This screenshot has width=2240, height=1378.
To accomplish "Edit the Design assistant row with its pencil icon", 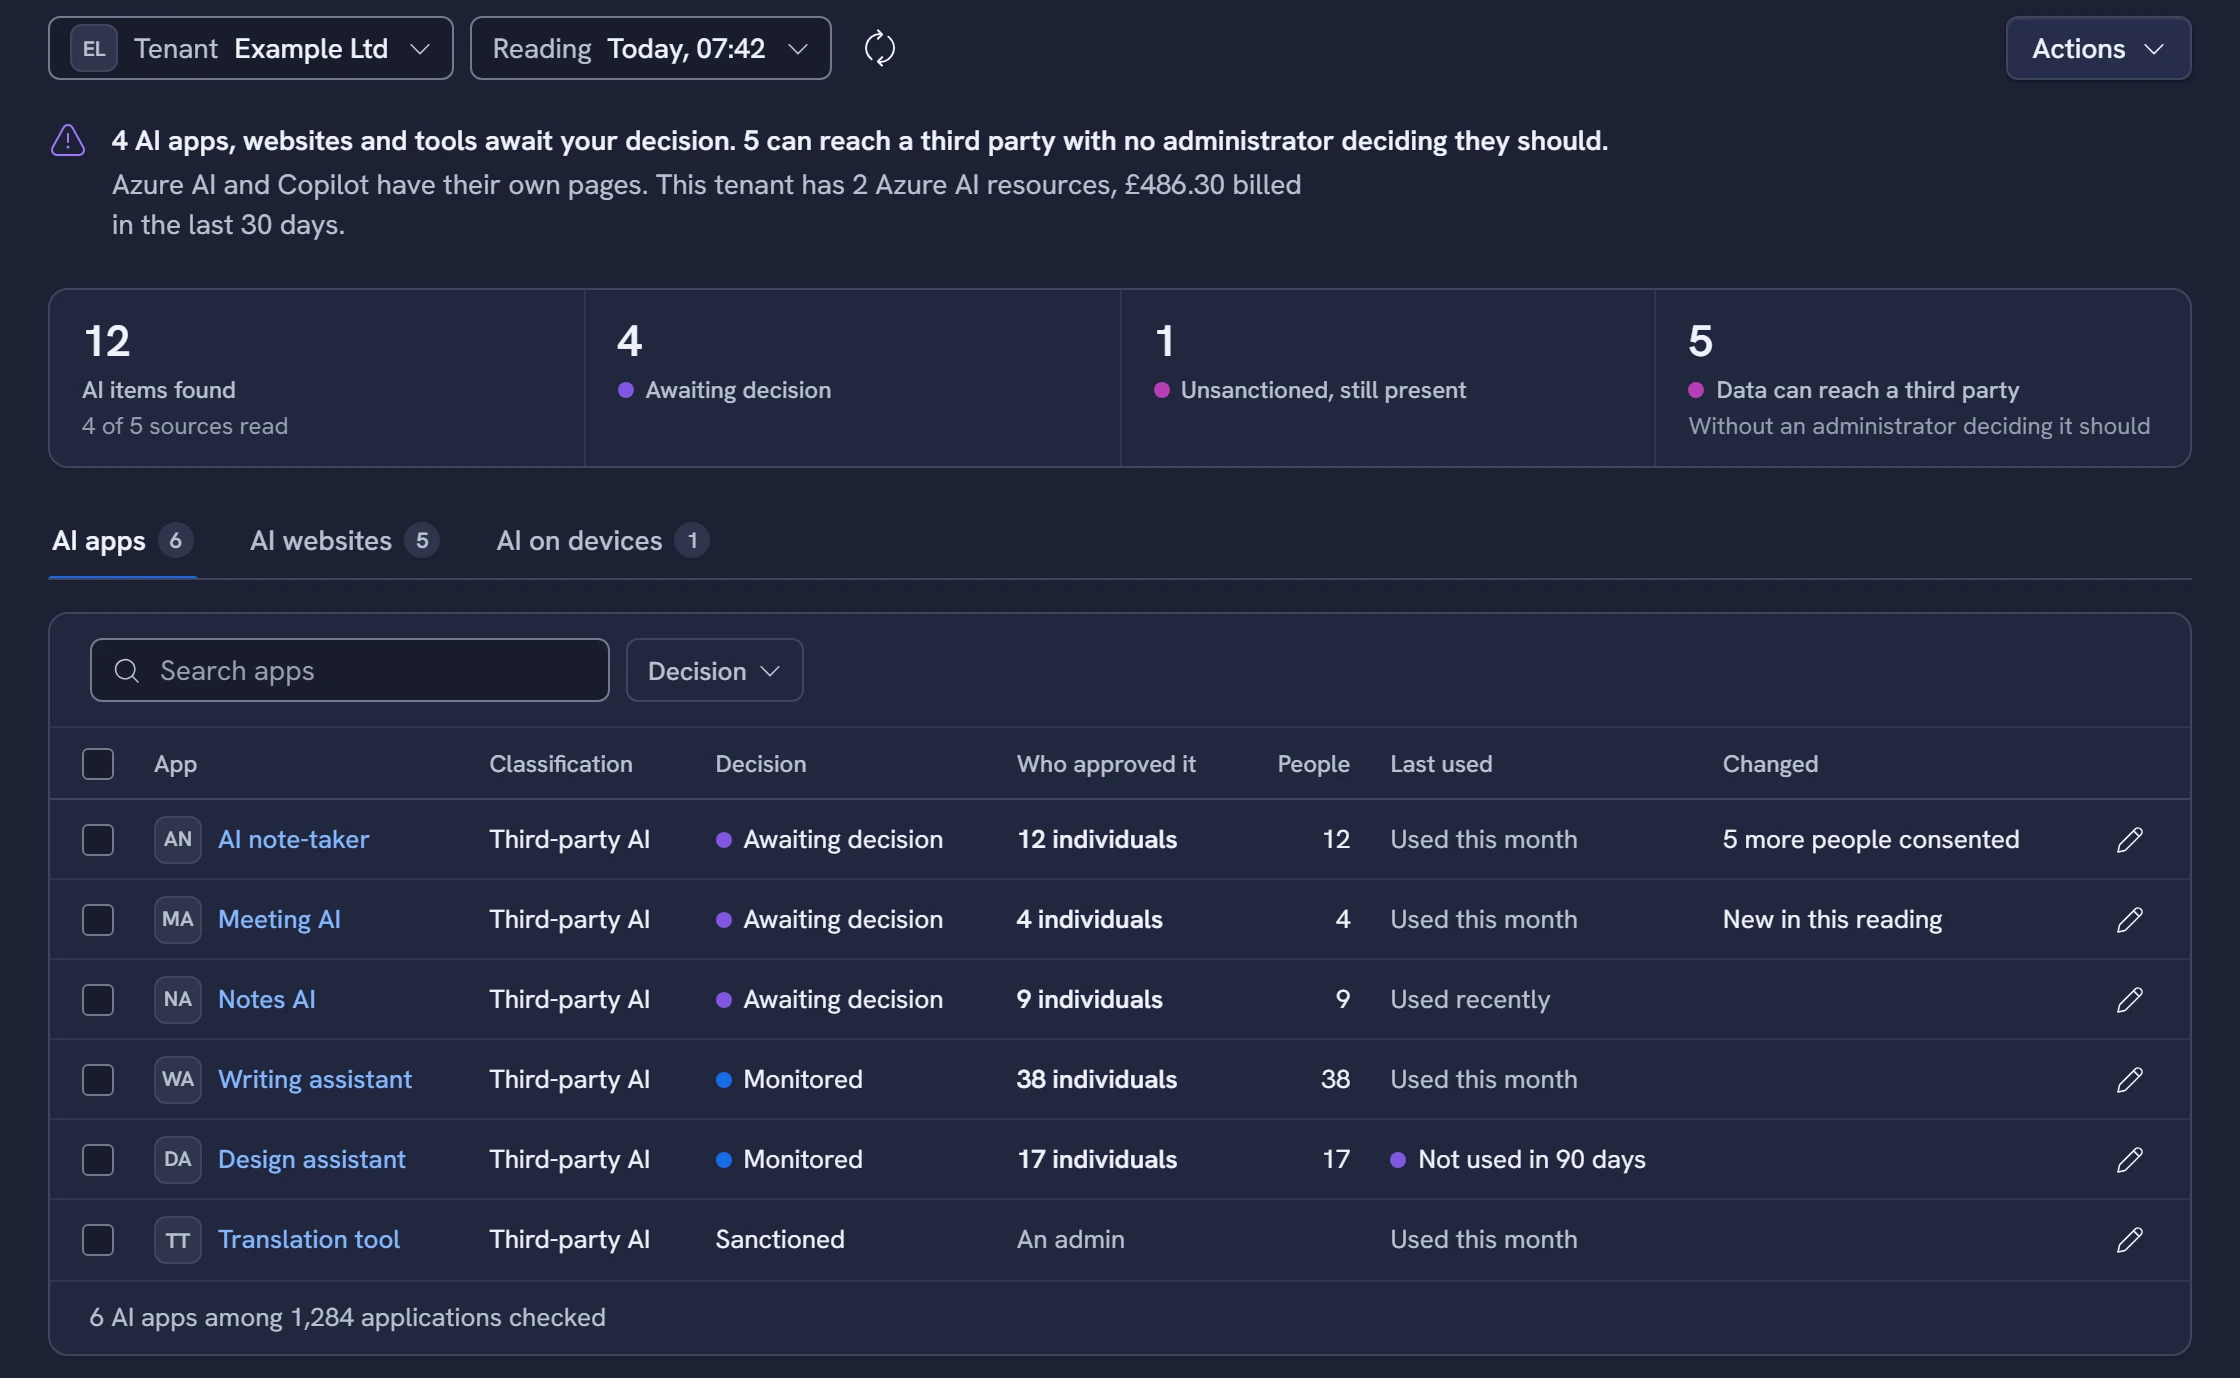I will pos(2130,1159).
